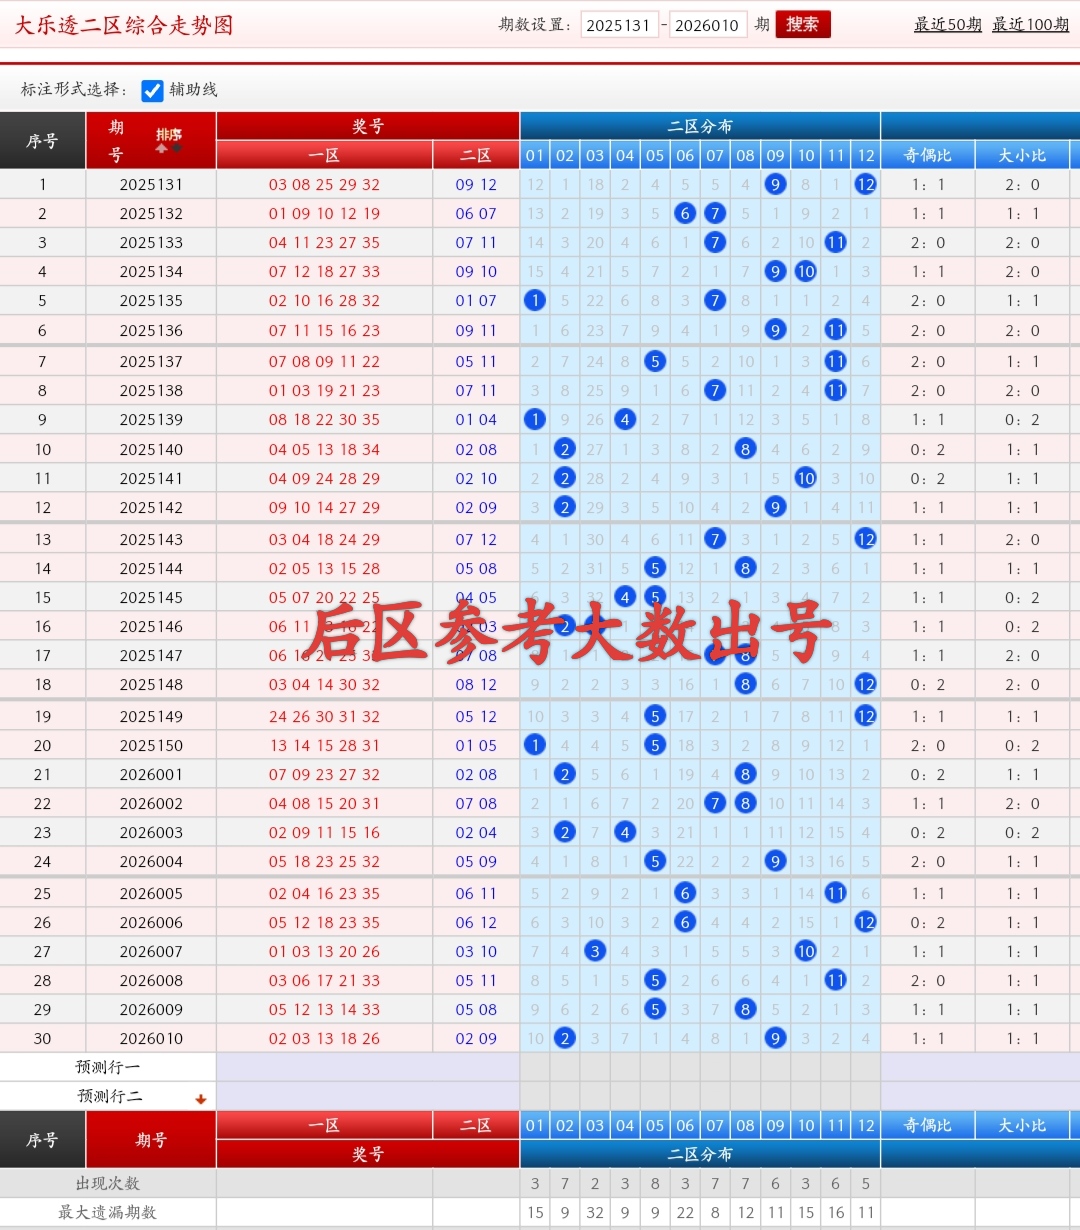Viewport: 1080px width, 1230px height.
Task: Toggle the 辅助线 checkbox
Action: (152, 91)
